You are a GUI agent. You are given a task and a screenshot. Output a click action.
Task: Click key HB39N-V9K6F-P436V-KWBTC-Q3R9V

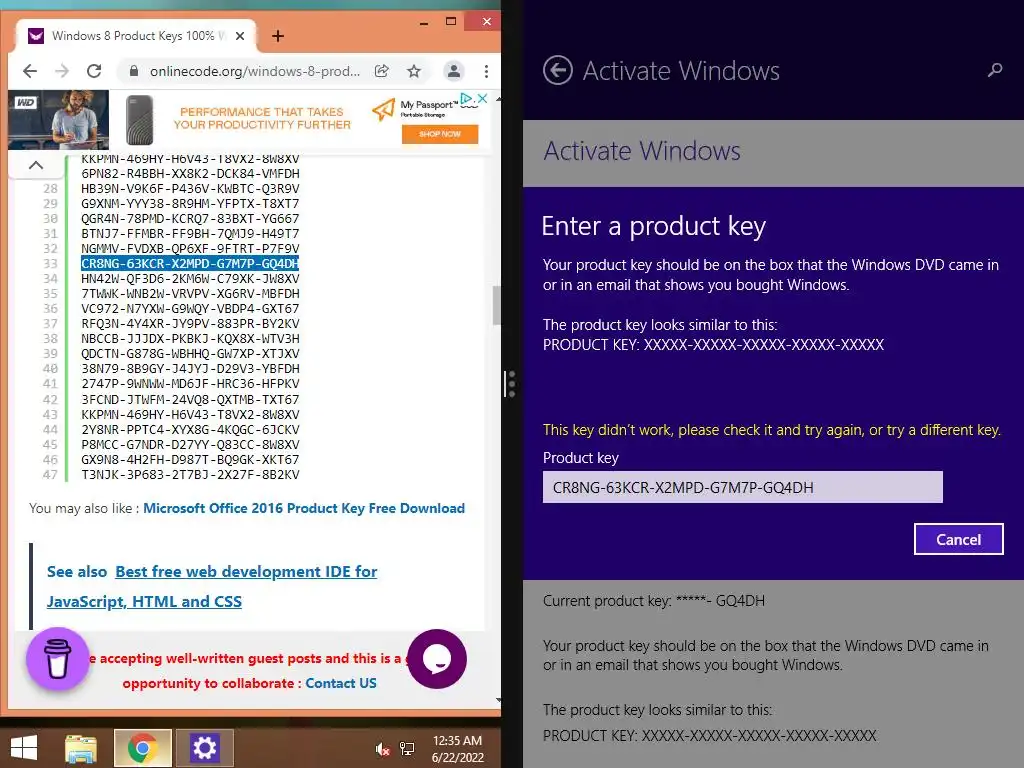190,189
